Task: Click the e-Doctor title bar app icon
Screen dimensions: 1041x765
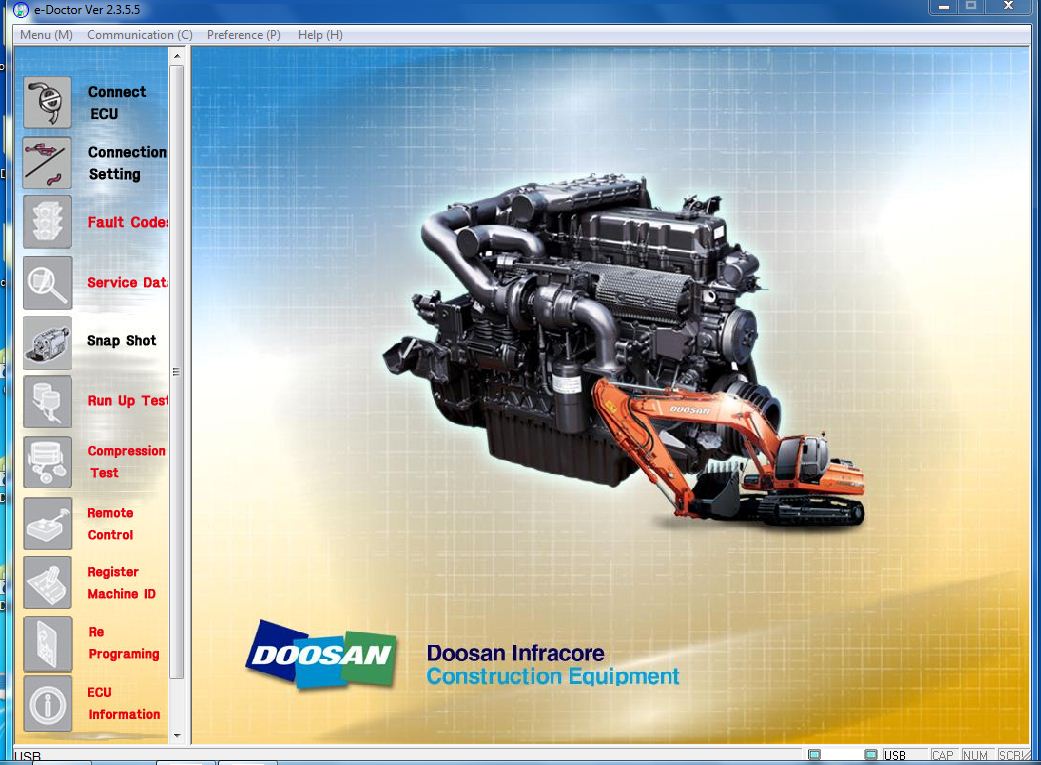Action: pyautogui.click(x=21, y=10)
